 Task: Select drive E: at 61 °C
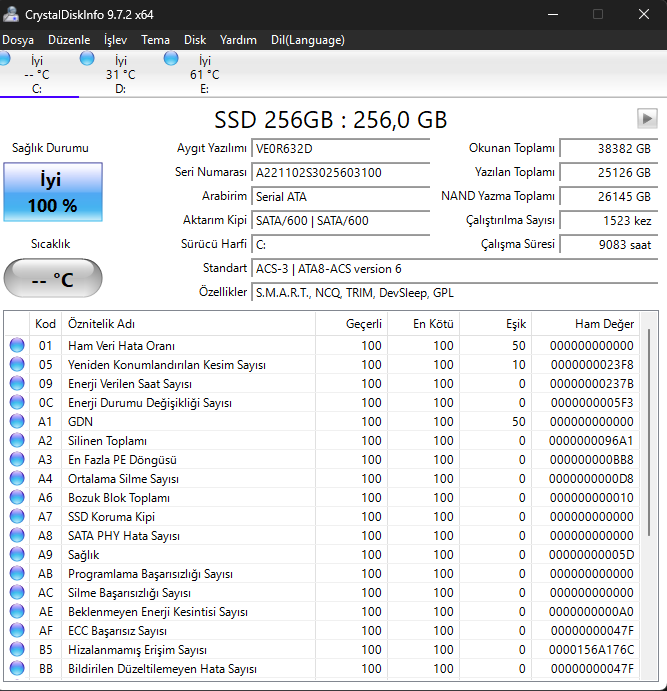(204, 74)
